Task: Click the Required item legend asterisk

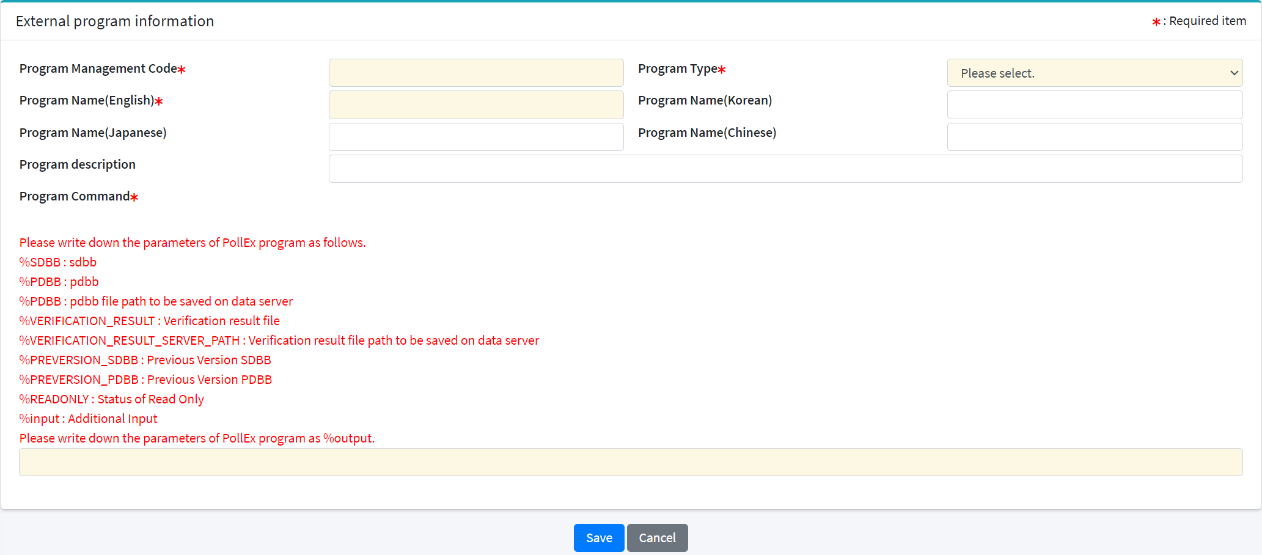Action: (x=1156, y=22)
